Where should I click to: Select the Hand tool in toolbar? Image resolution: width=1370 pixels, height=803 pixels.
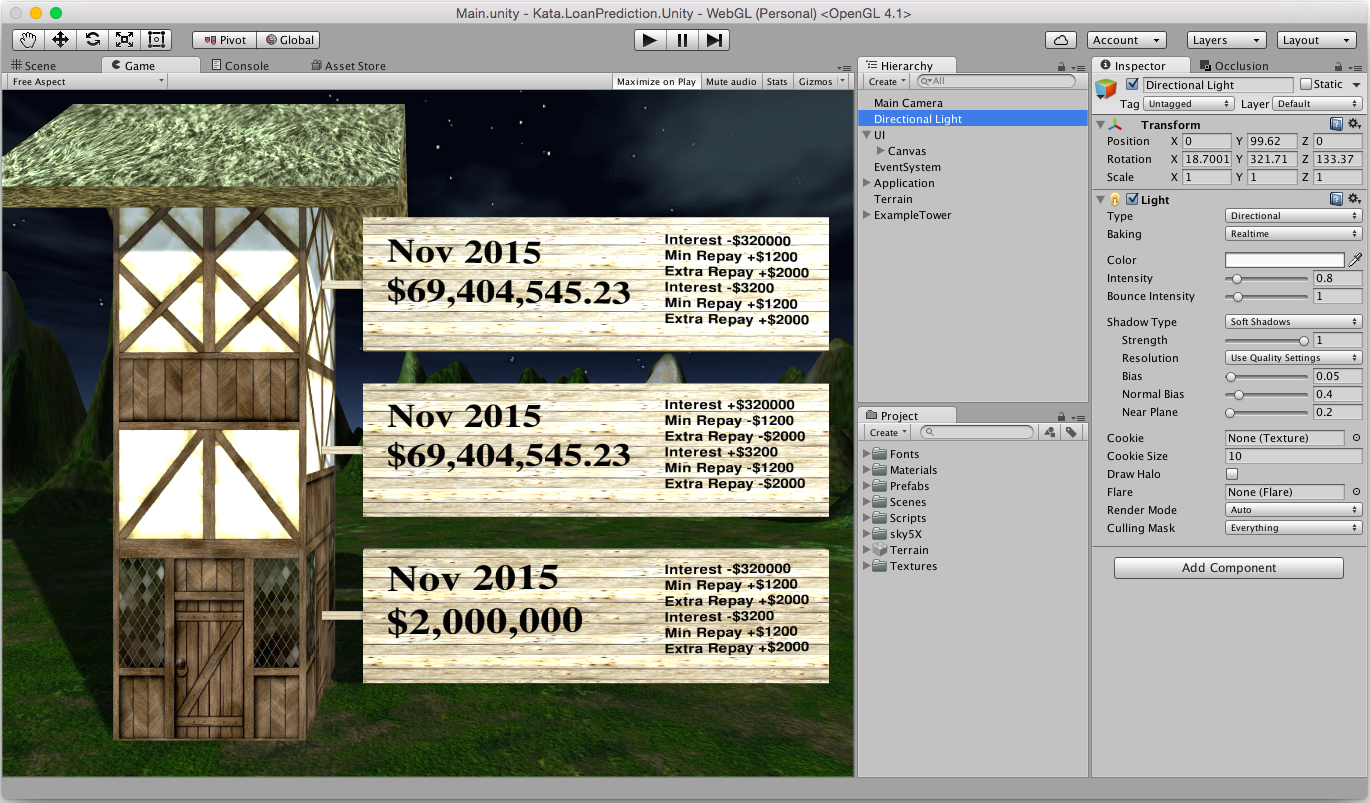click(x=28, y=40)
